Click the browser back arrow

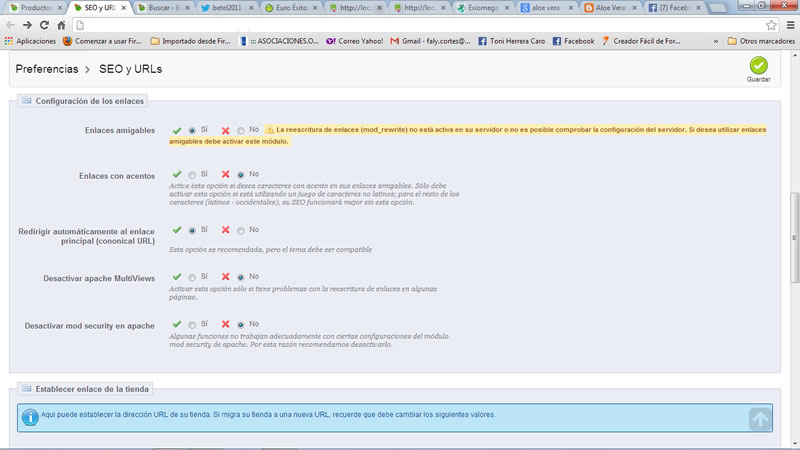(10, 25)
